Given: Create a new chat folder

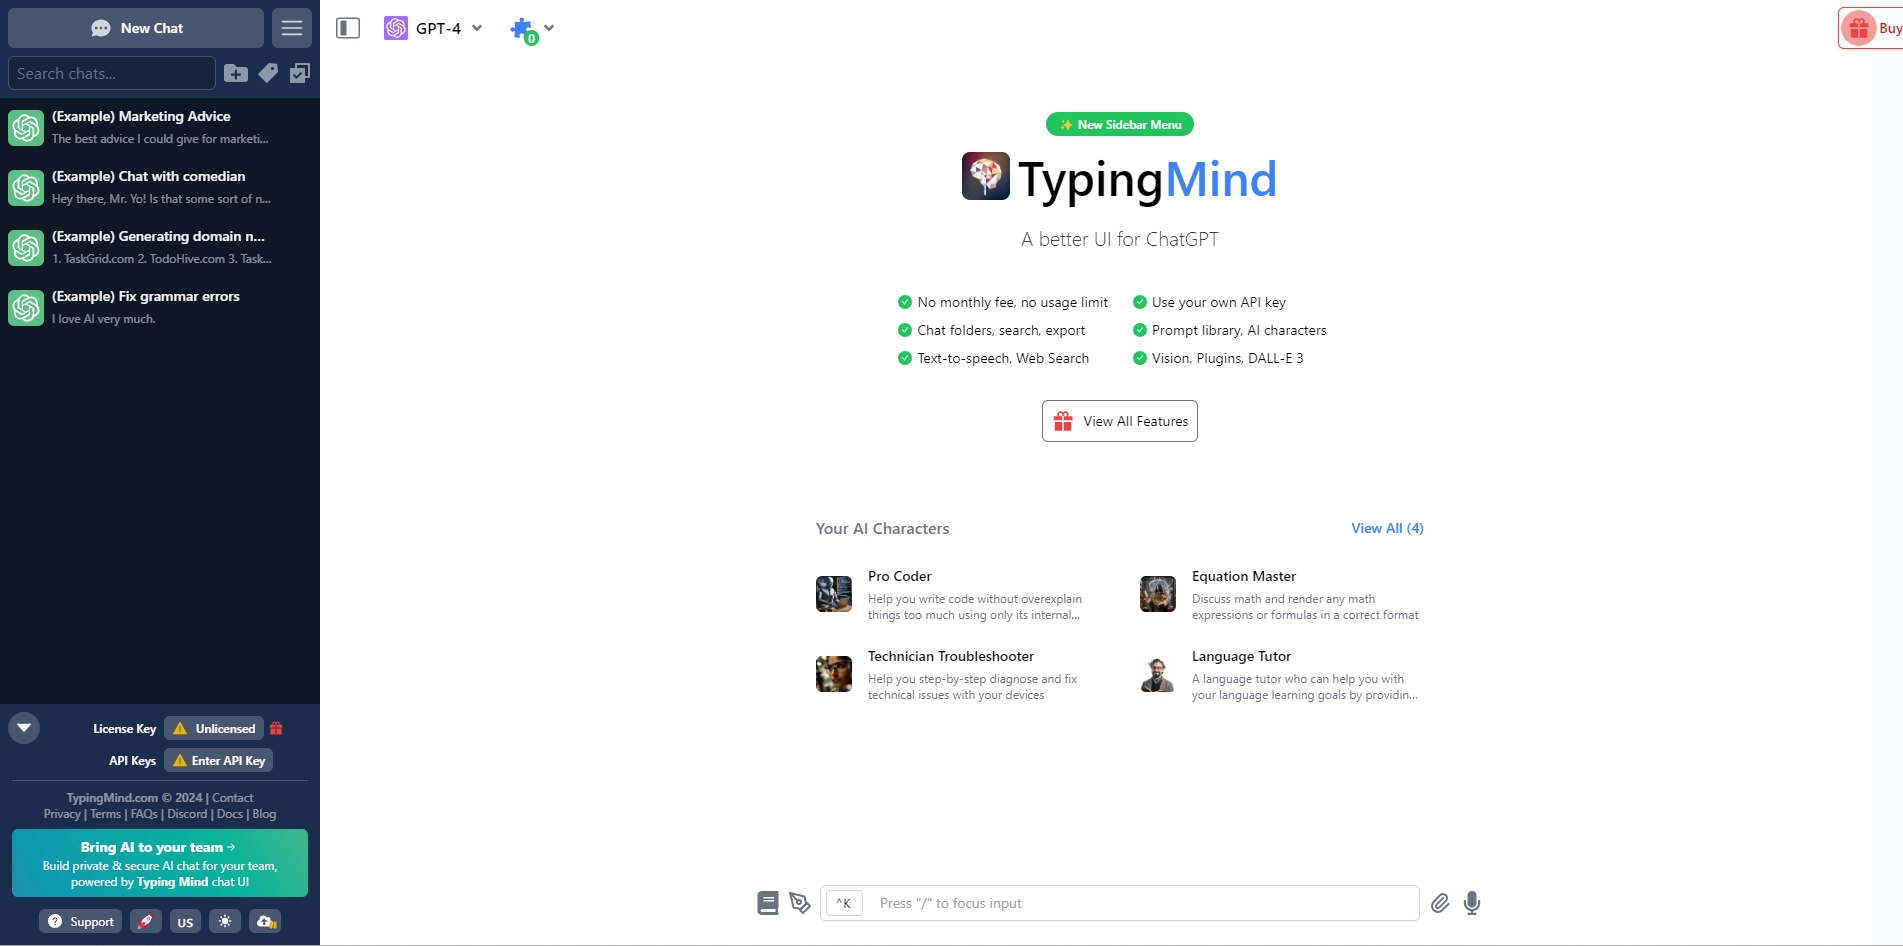Looking at the screenshot, I should pyautogui.click(x=236, y=73).
